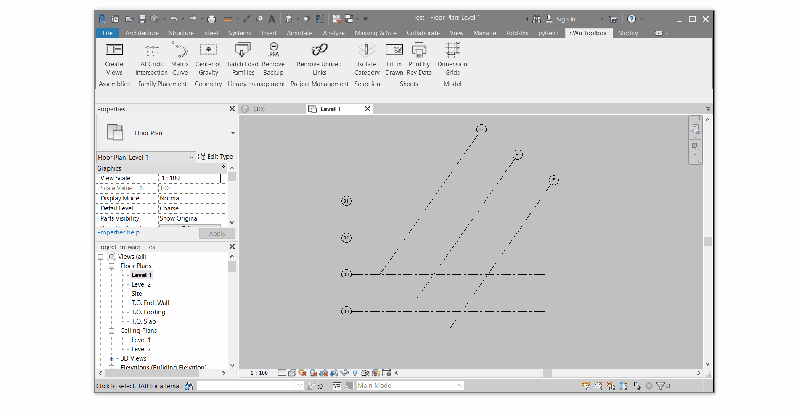This screenshot has width=800, height=414.
Task: Open the Center of Gravity tool
Action: (208, 59)
